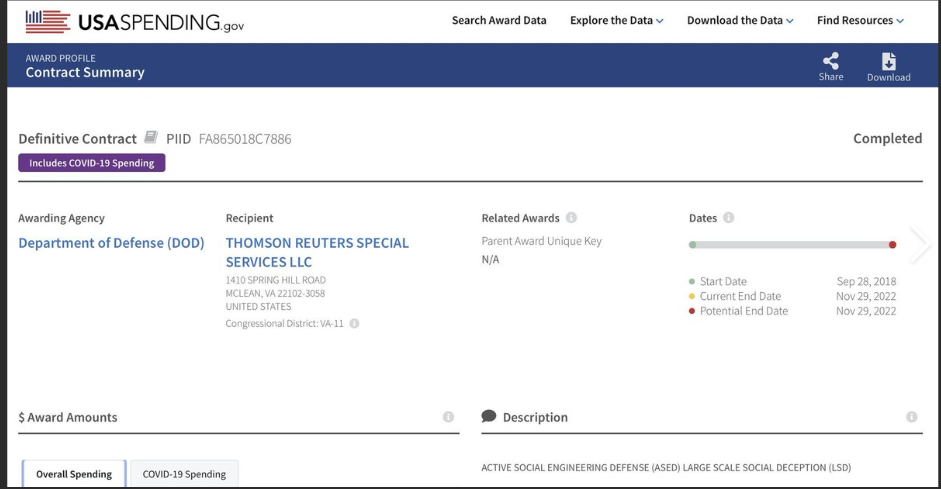Open Department of Defense (DOD) agency link

(x=111, y=243)
